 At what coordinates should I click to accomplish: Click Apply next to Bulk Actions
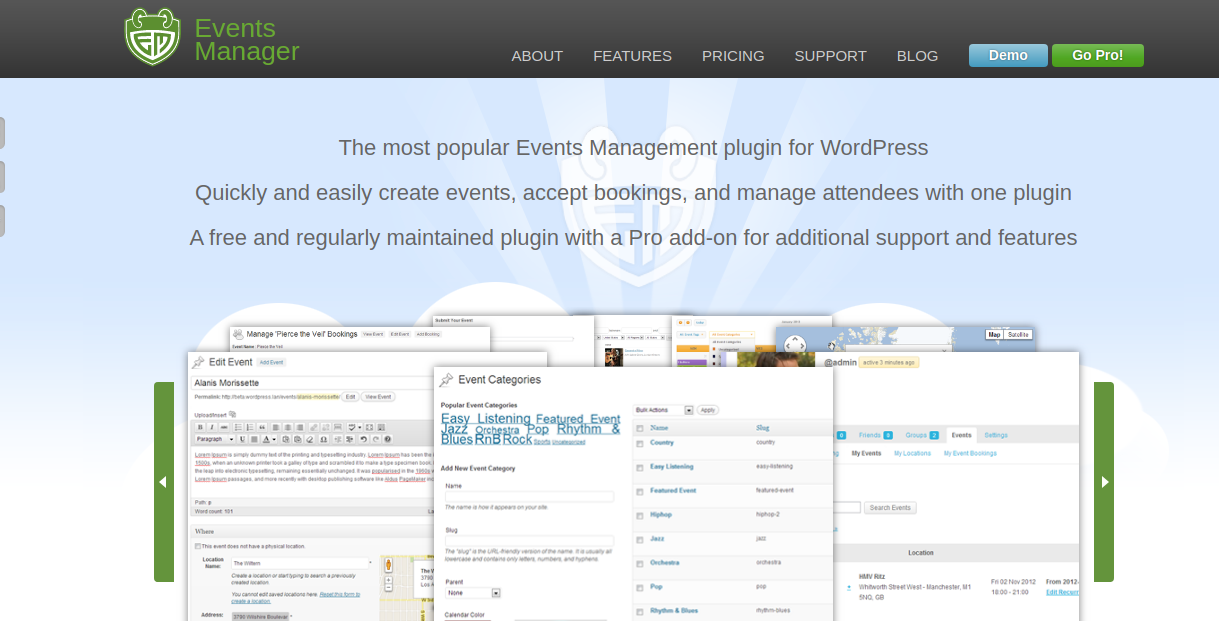708,410
